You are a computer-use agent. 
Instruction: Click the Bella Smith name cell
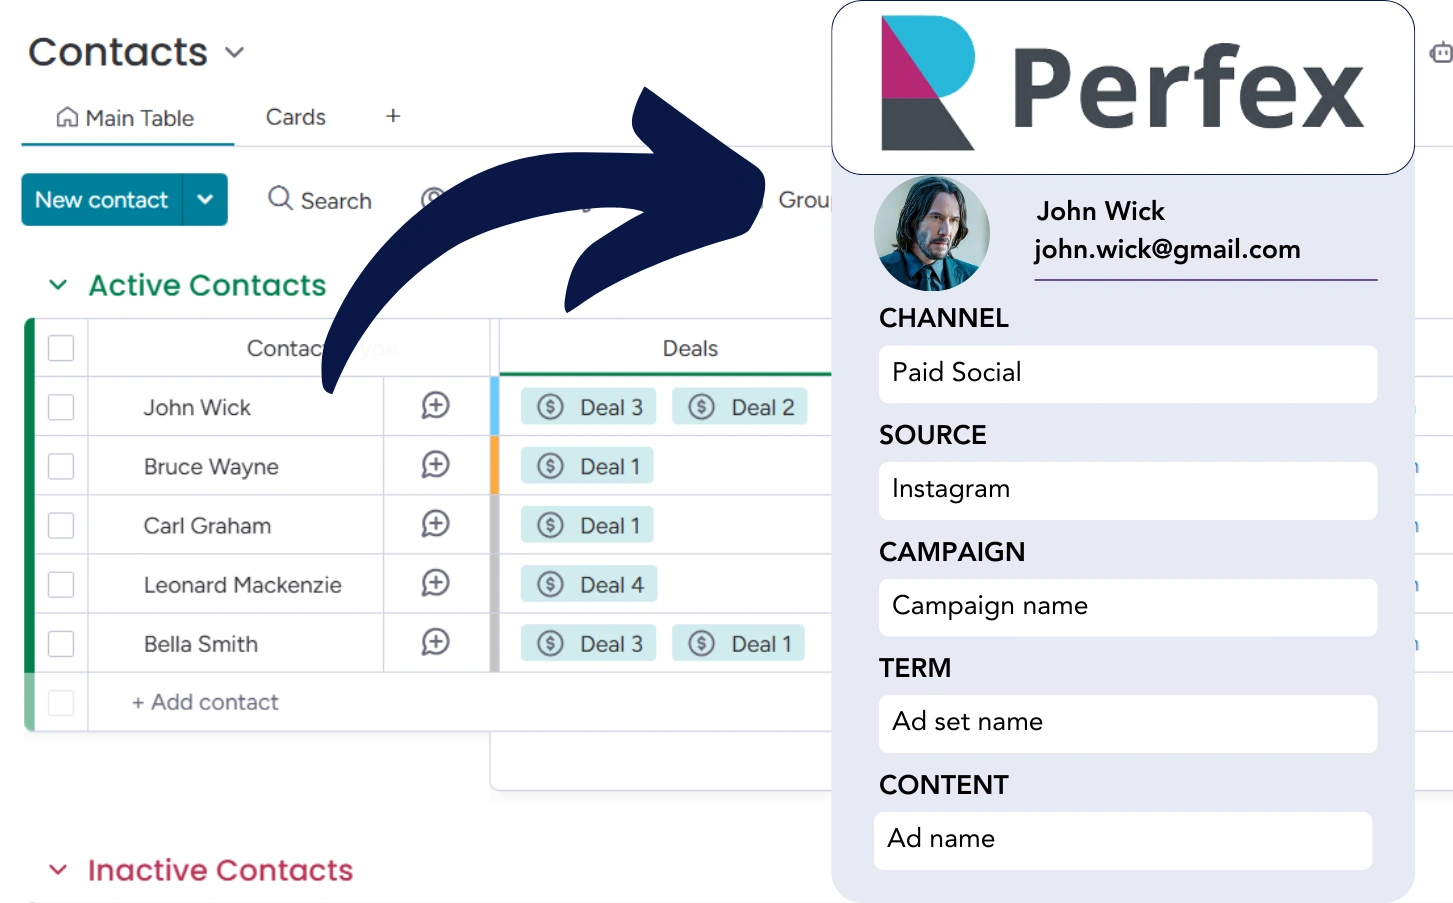[x=201, y=643]
